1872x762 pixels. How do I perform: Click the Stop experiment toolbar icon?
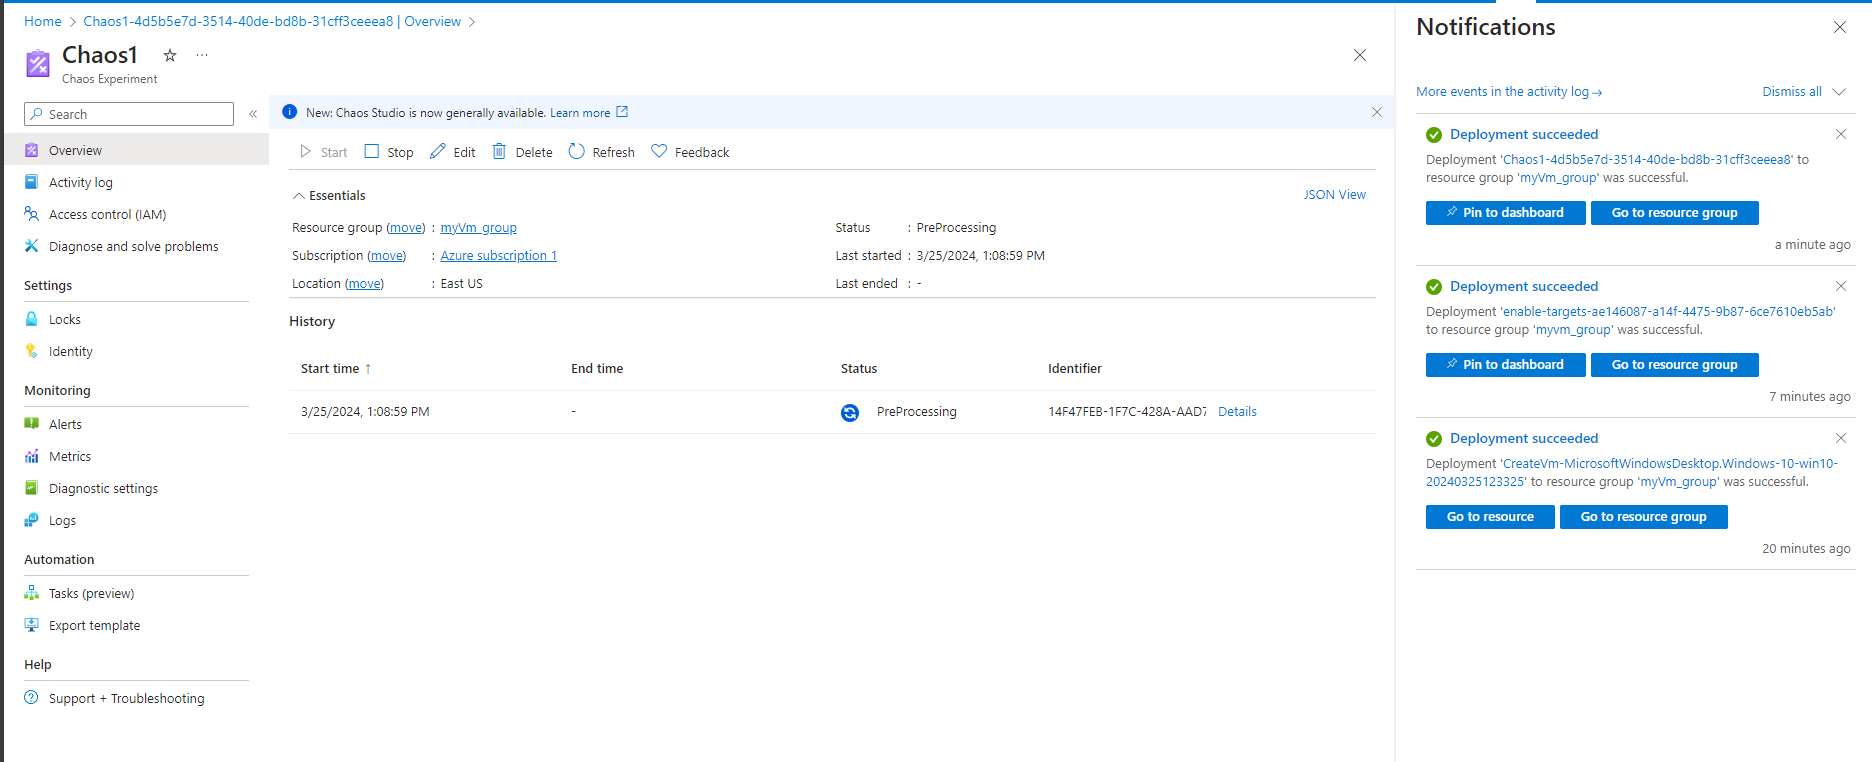[372, 152]
